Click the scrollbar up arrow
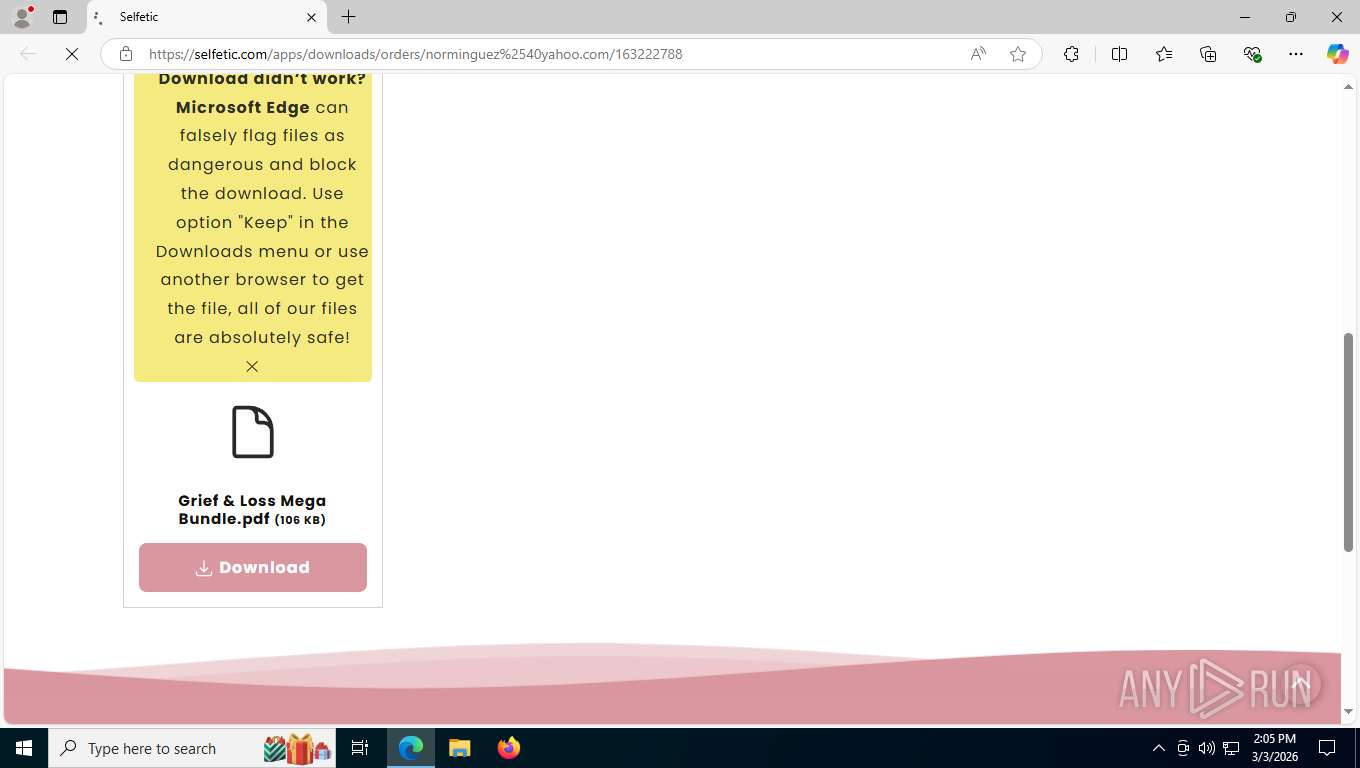This screenshot has height=768, width=1360. [1348, 87]
